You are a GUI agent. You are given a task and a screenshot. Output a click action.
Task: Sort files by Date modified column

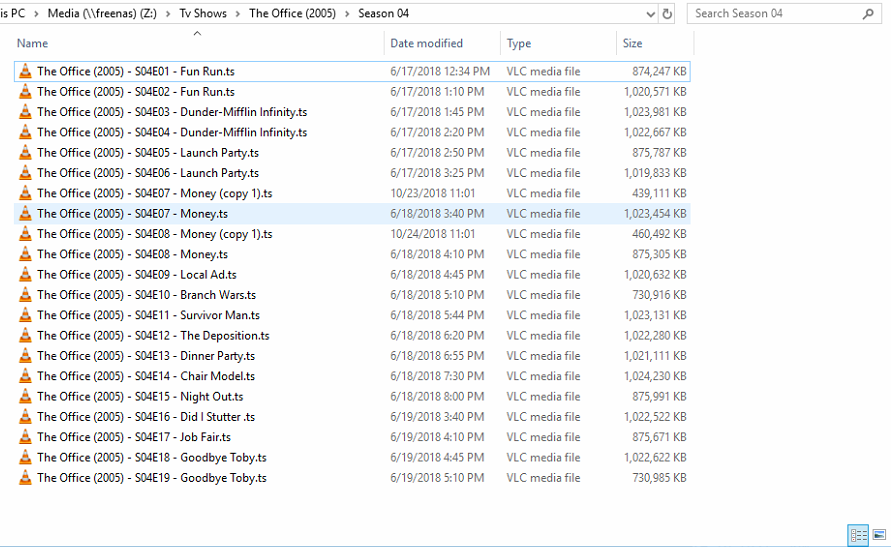pos(426,43)
